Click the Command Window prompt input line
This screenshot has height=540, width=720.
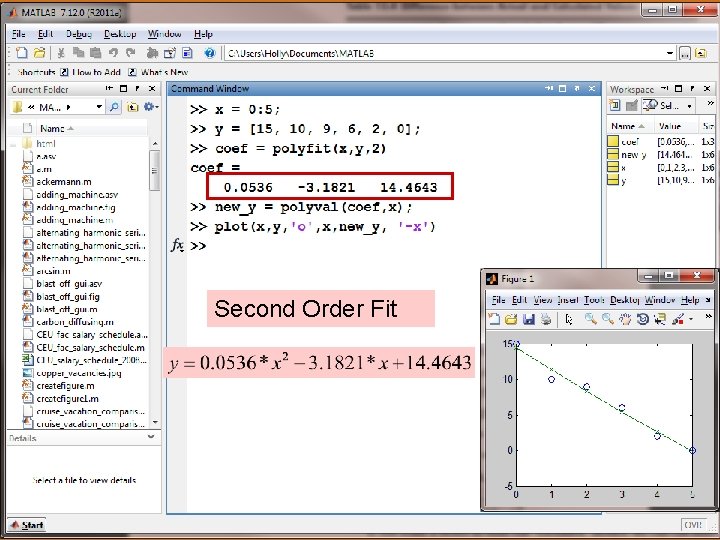[x=395, y=246]
